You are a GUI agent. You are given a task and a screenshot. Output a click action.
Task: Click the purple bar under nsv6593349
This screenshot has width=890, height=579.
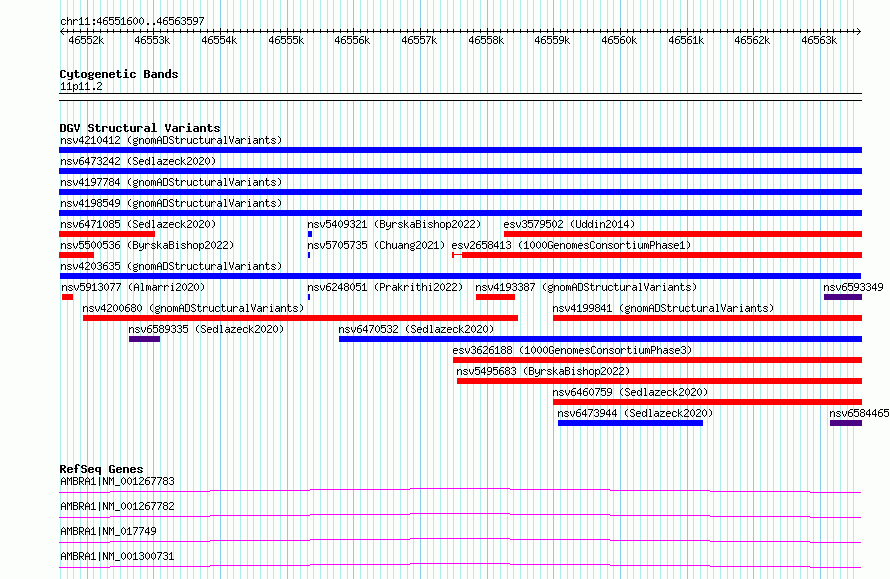pos(843,297)
